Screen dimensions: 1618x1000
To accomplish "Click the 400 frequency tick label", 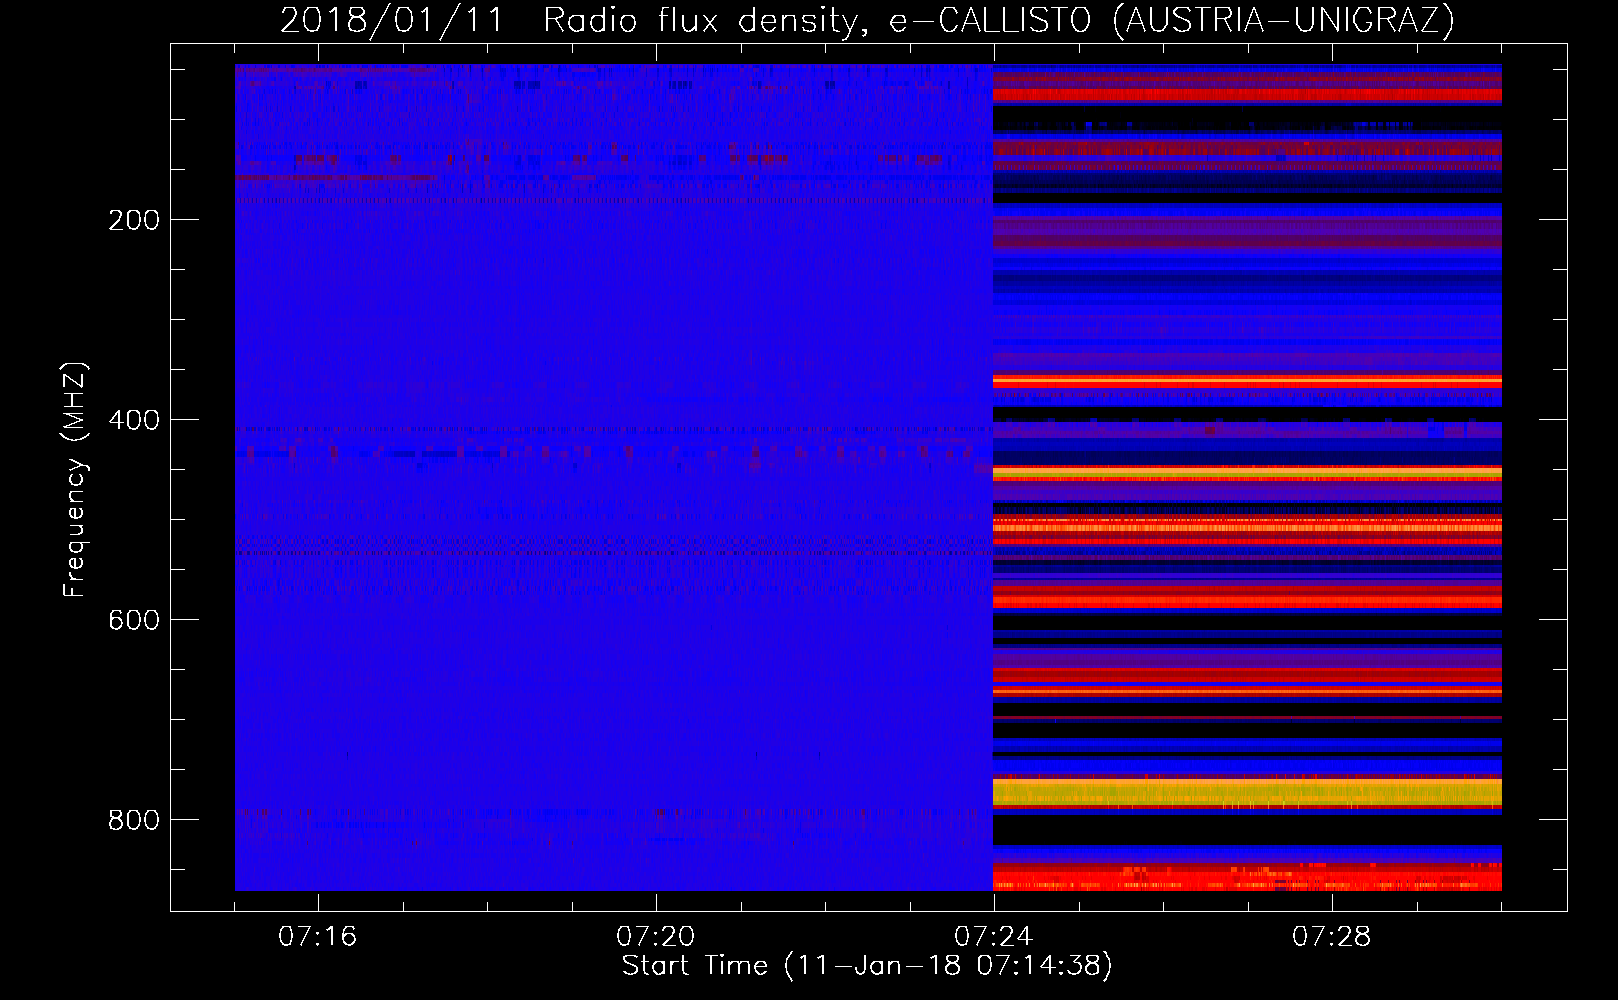I will pos(134,420).
